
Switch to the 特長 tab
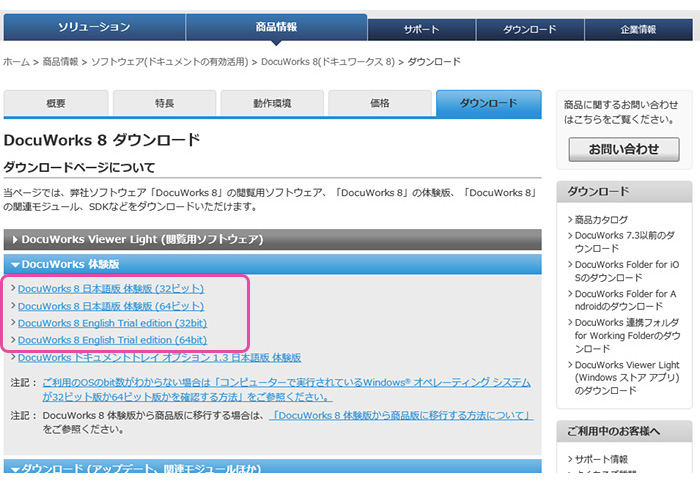point(164,103)
